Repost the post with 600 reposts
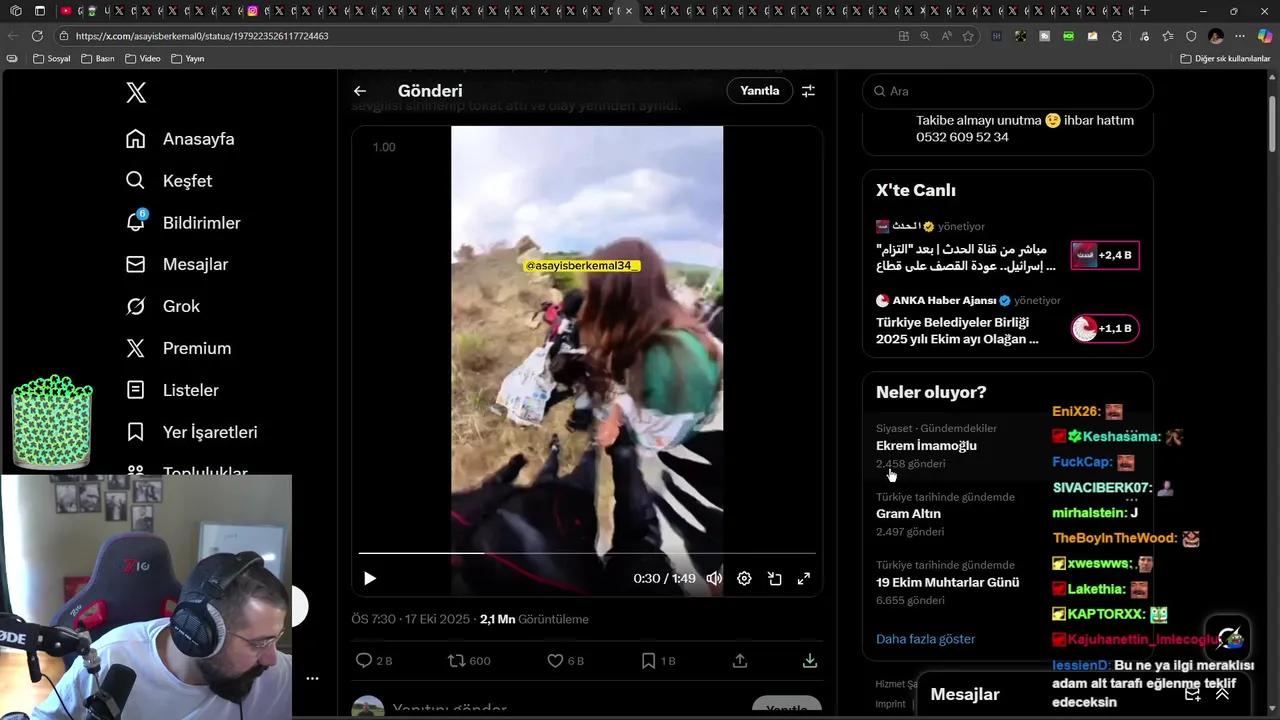This screenshot has width=1280, height=720. pyautogui.click(x=469, y=661)
